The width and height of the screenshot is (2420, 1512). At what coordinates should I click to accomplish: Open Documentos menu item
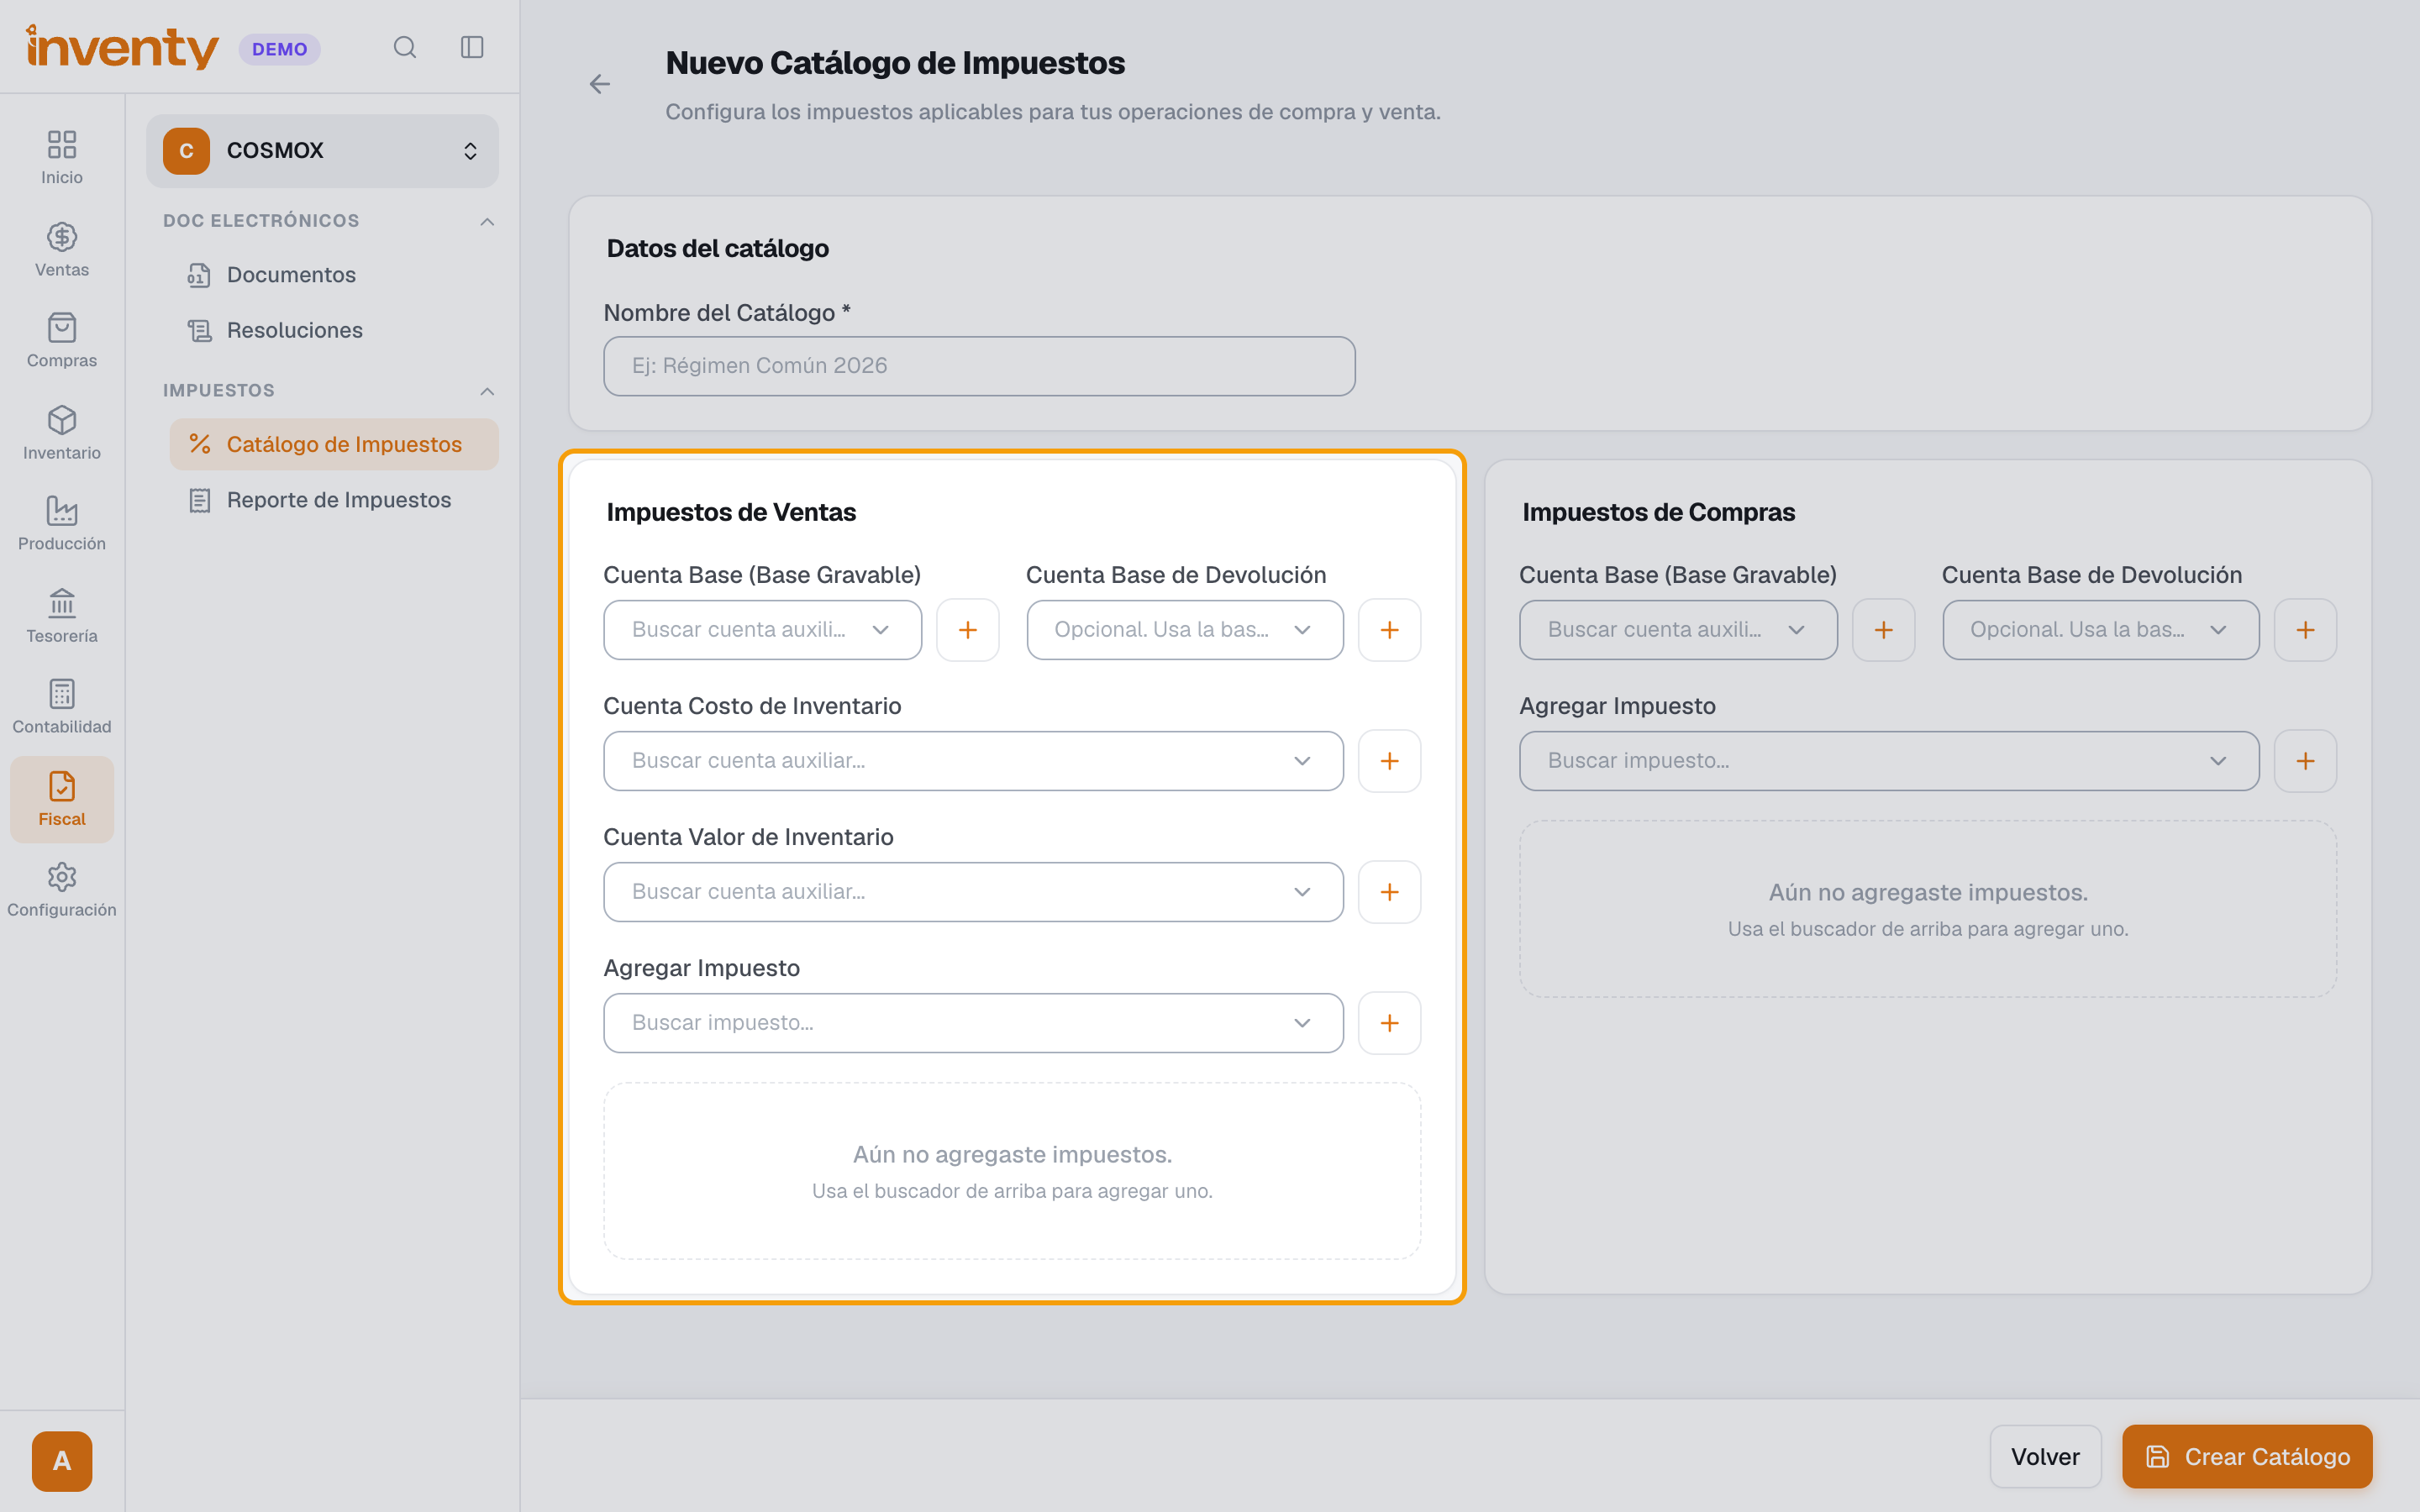point(334,275)
